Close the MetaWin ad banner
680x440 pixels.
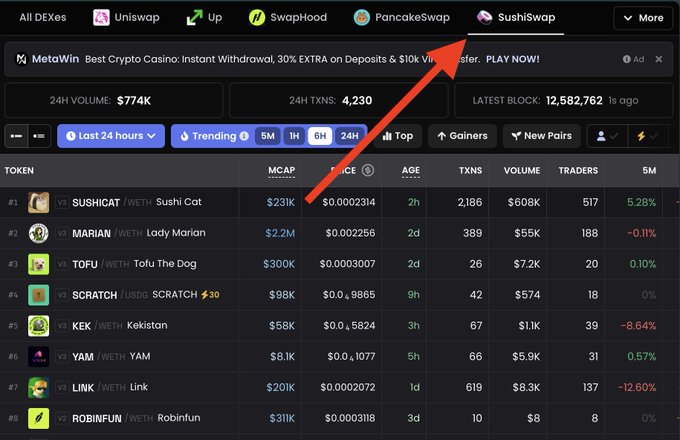coord(659,59)
